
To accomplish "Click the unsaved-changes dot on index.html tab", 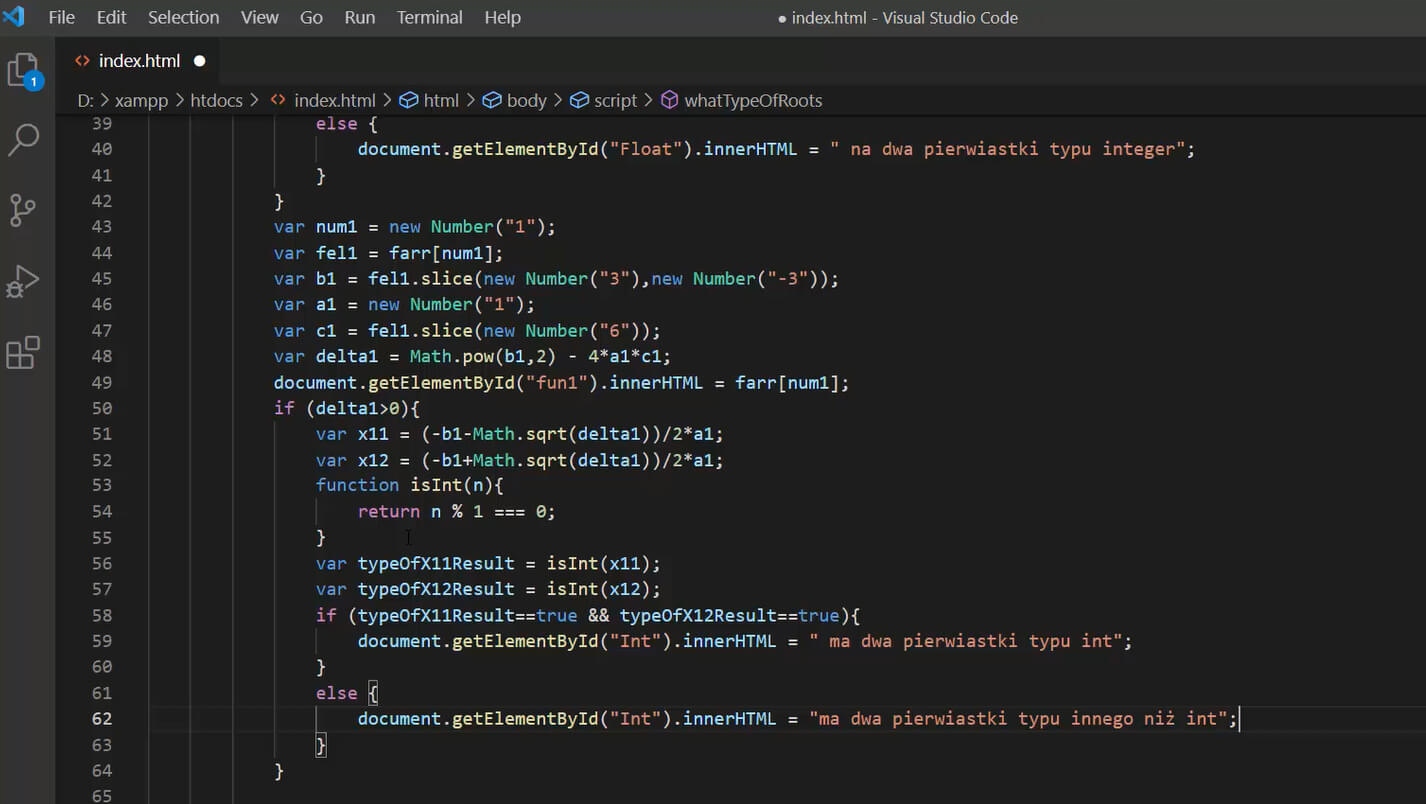I will coord(199,61).
